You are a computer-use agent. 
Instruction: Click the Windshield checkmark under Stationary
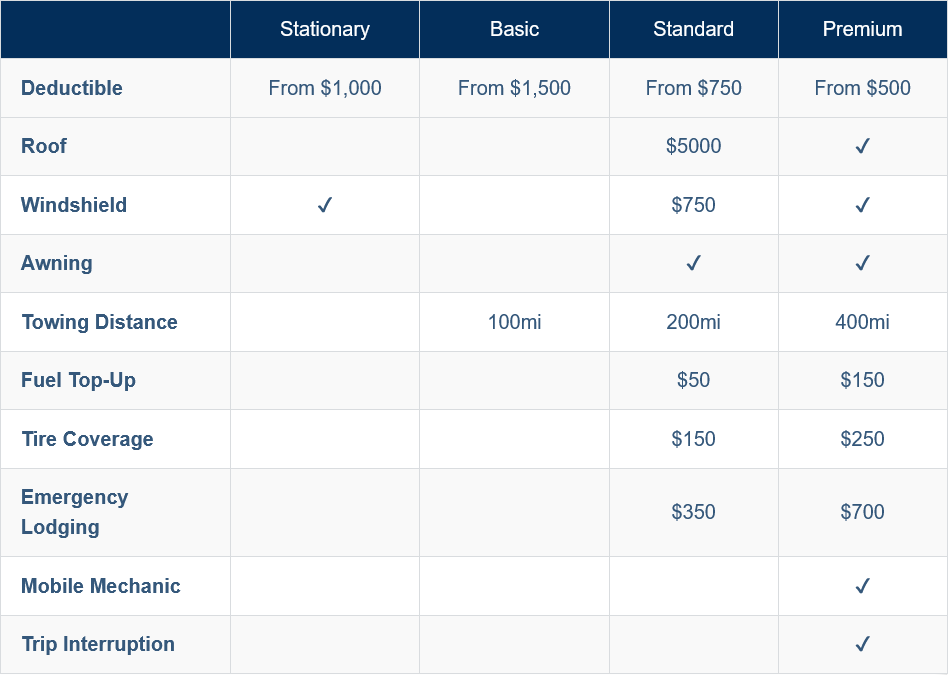(x=325, y=205)
